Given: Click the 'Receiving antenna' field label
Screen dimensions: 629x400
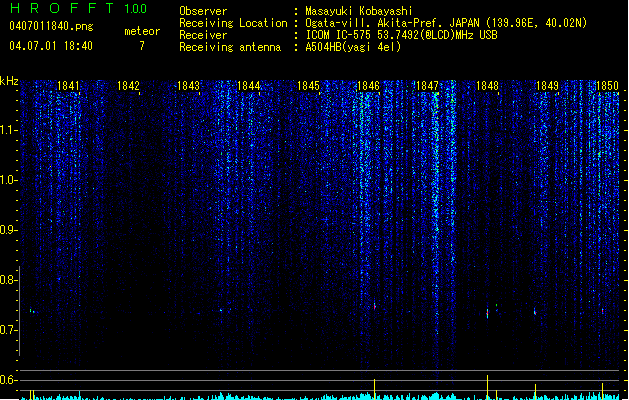Looking at the screenshot, I should point(230,47).
